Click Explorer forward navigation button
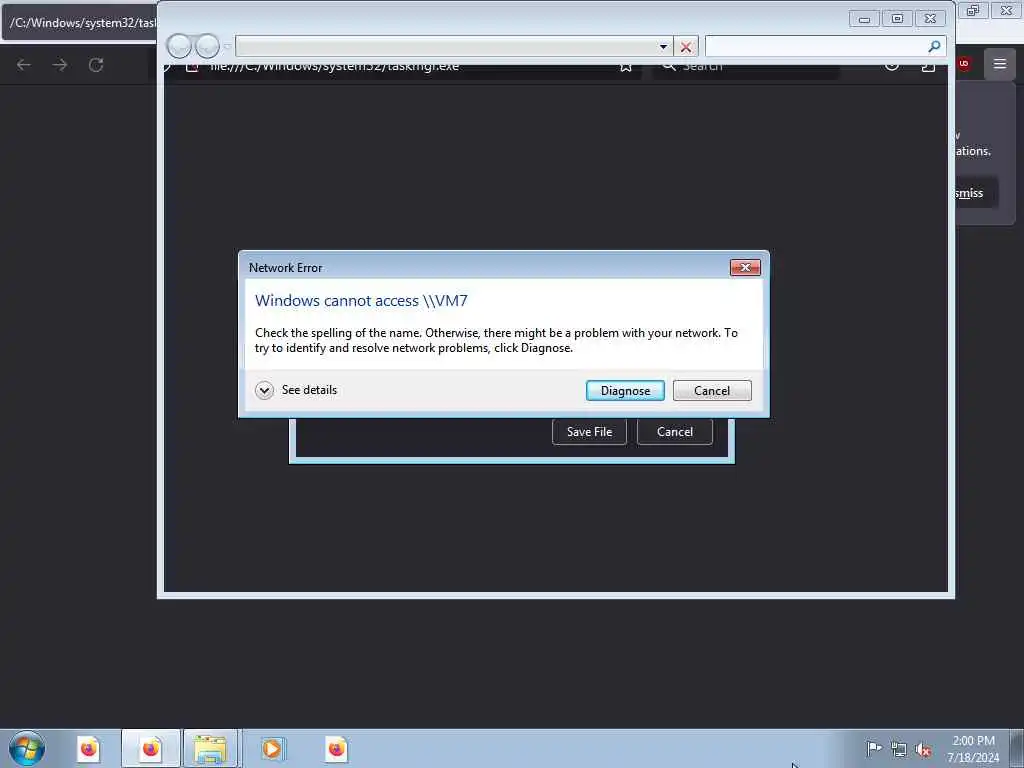 pyautogui.click(x=208, y=46)
